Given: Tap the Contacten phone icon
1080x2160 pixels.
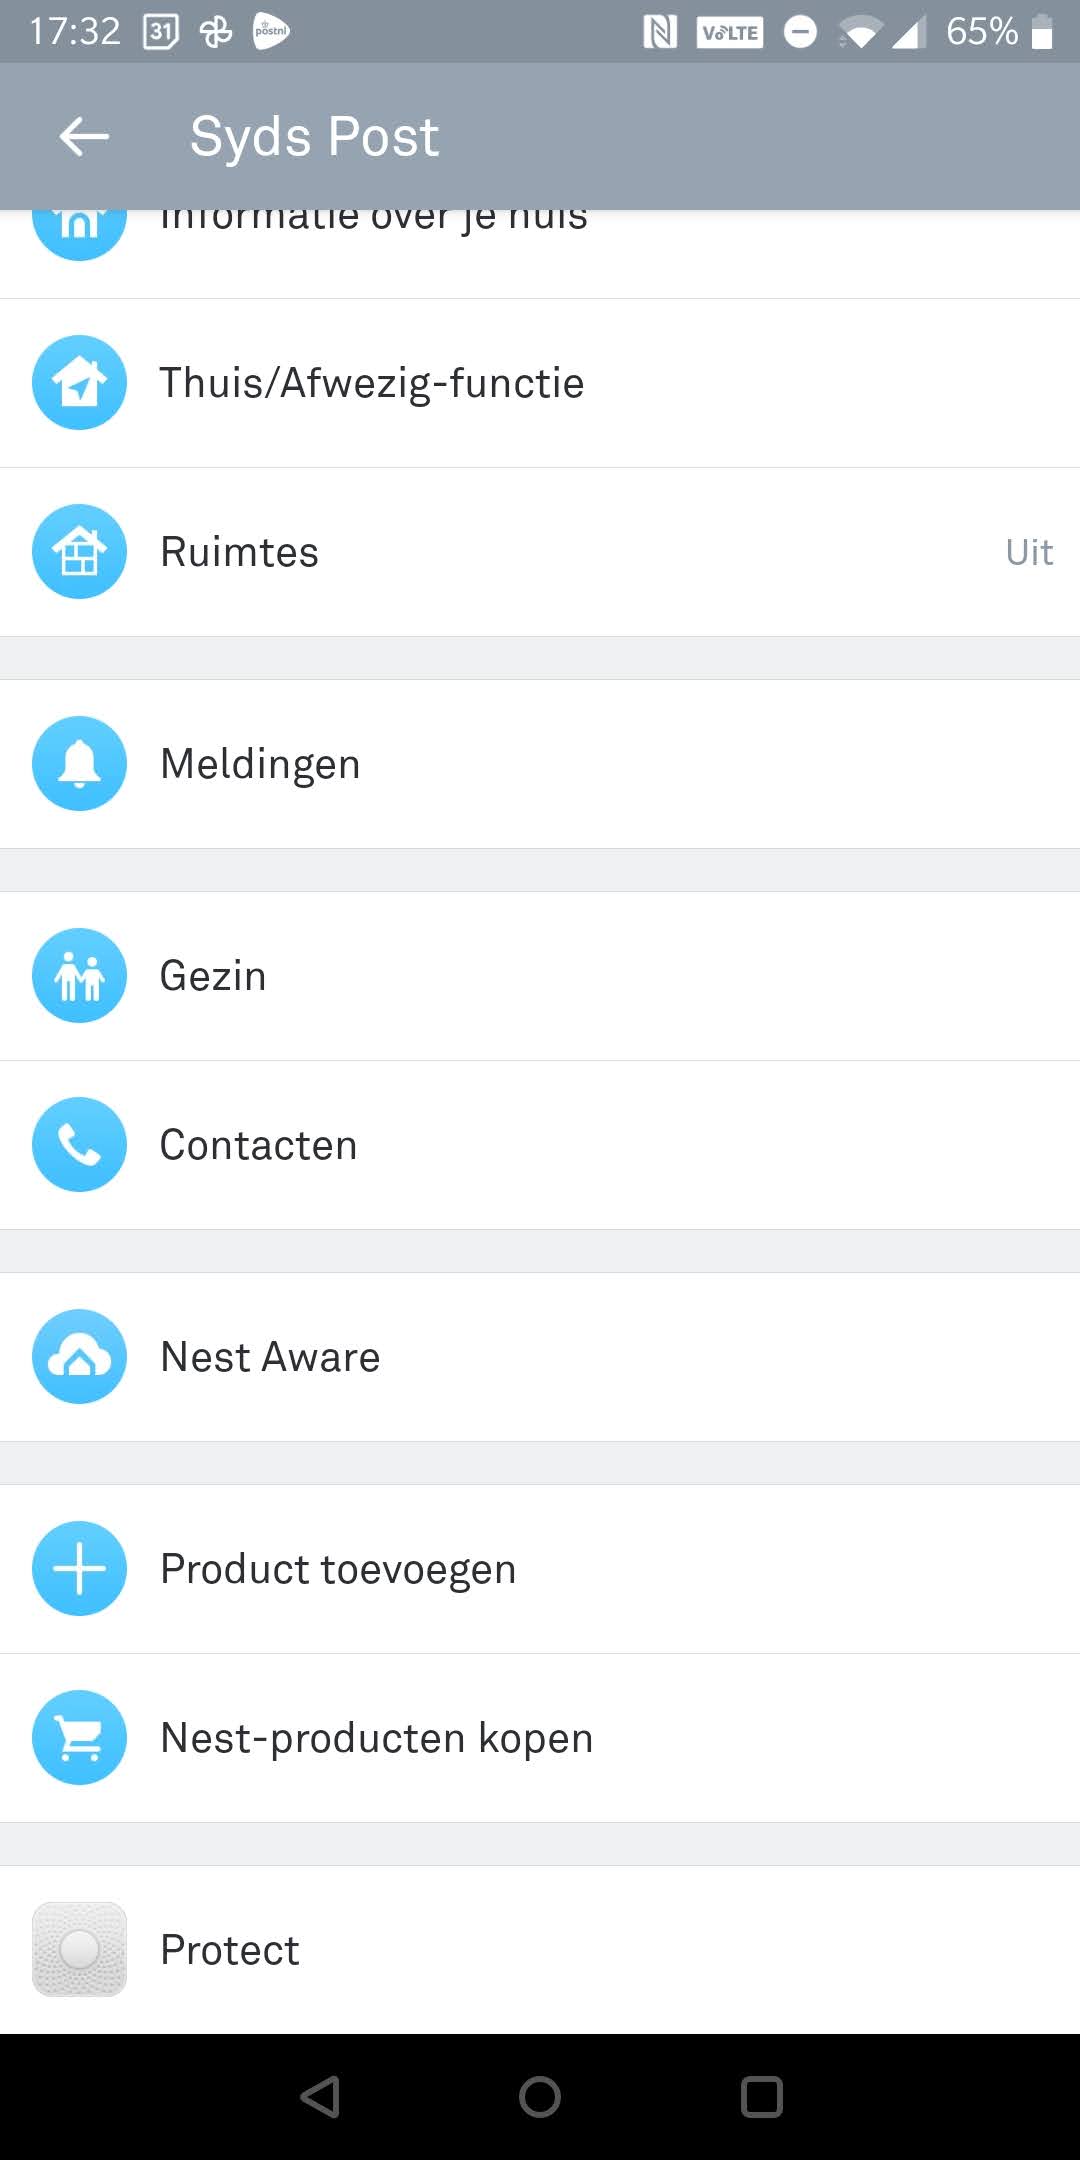Looking at the screenshot, I should (x=79, y=1145).
